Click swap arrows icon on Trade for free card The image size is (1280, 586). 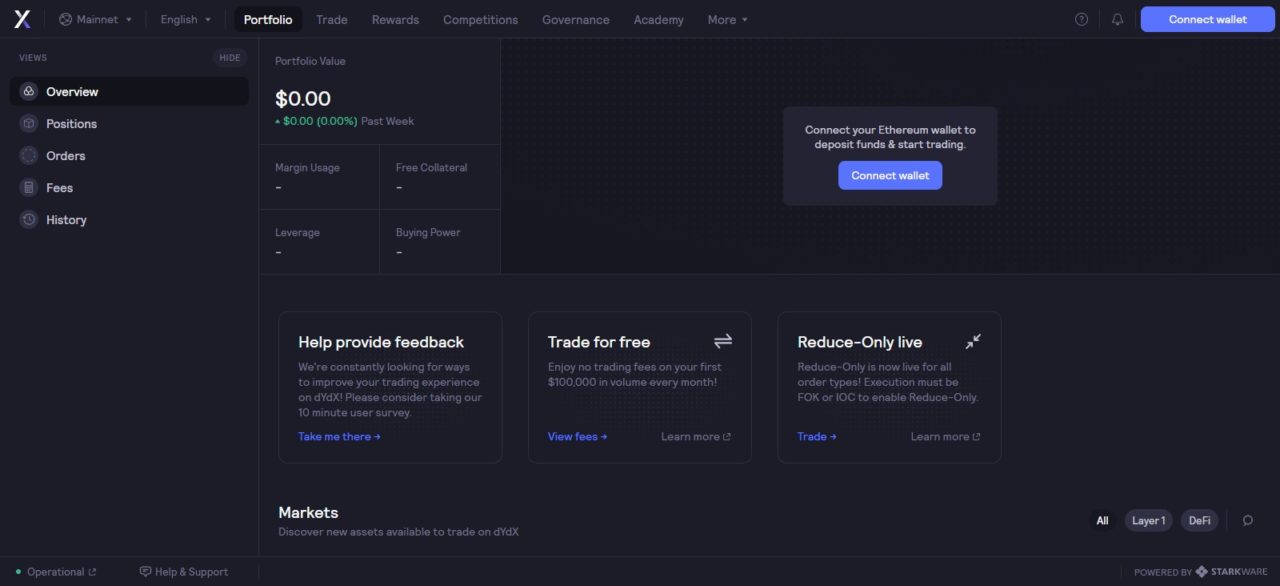[723, 341]
